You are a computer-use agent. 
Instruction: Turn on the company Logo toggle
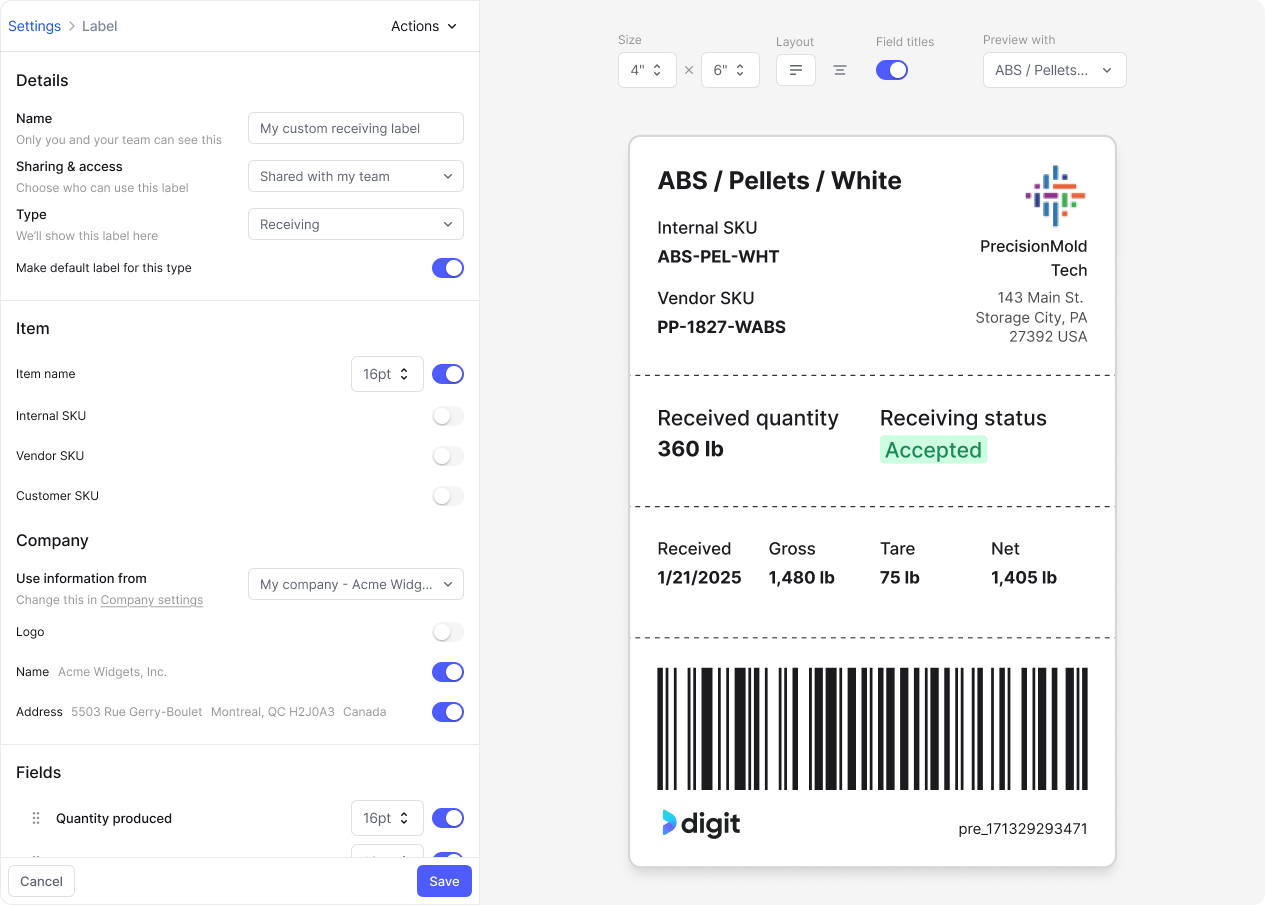[448, 632]
